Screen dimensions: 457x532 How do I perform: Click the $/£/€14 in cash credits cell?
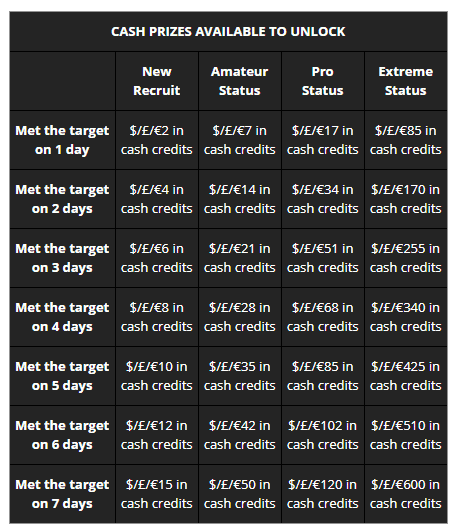pyautogui.click(x=240, y=199)
